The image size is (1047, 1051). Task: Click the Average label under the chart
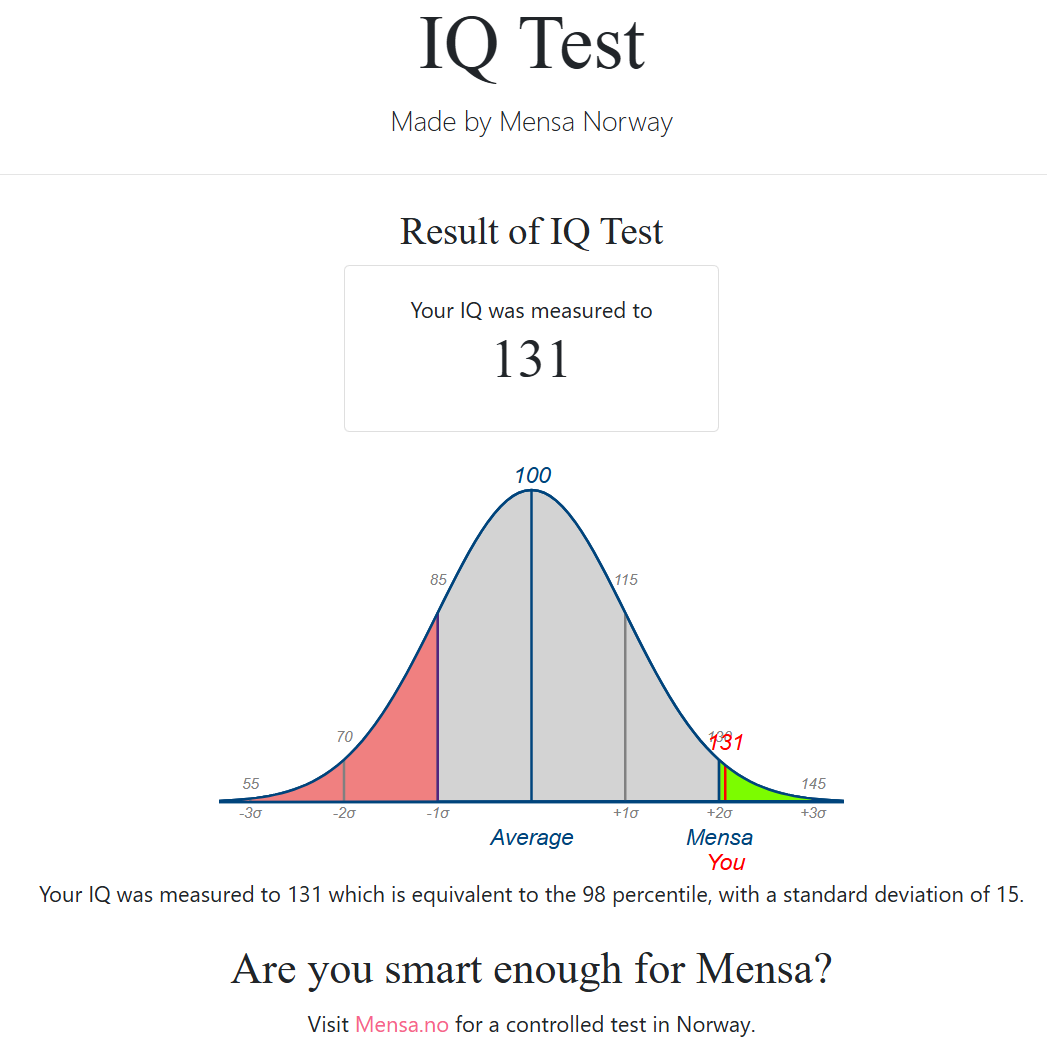(x=532, y=838)
